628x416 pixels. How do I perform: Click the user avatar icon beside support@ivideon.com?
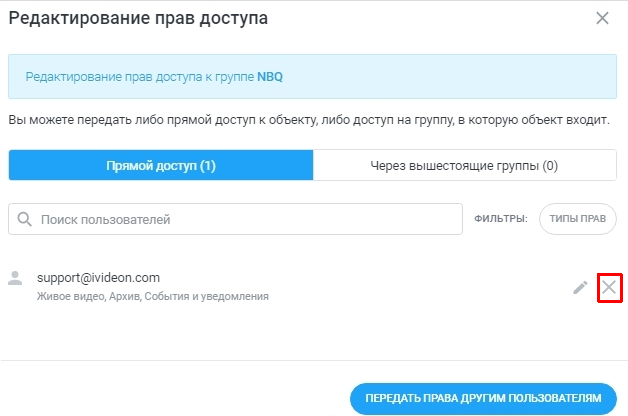(15, 278)
